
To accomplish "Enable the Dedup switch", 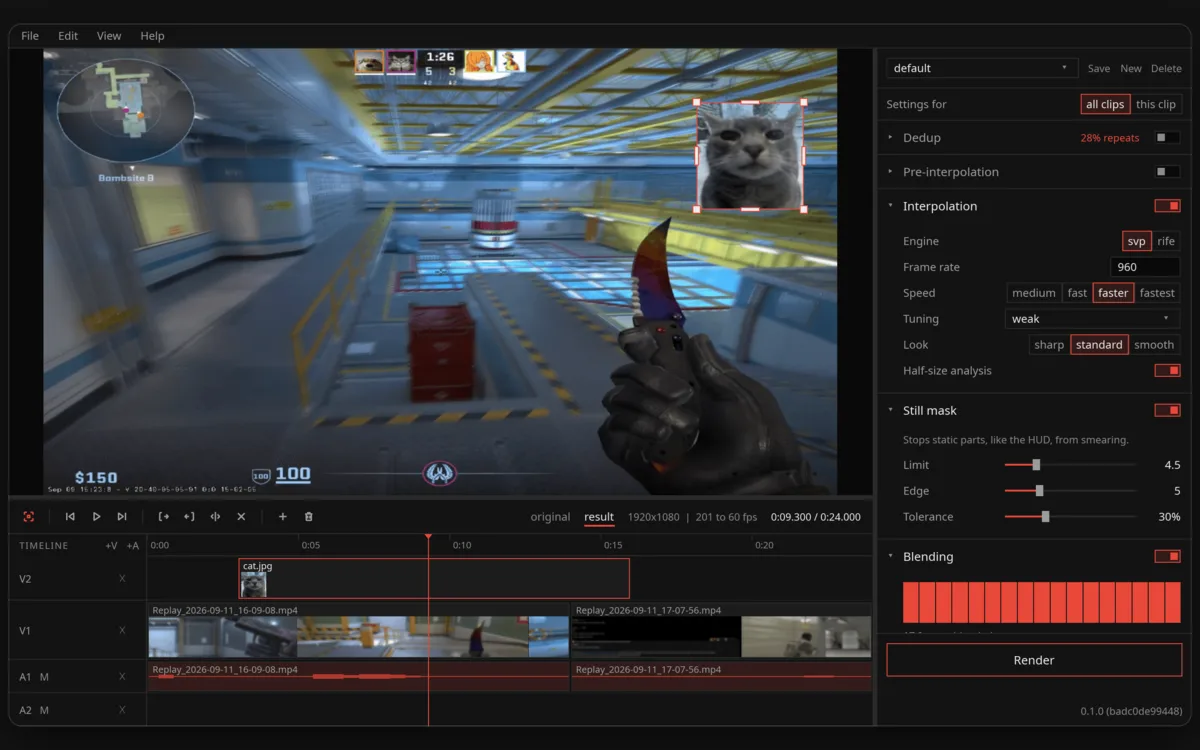I will coord(1167,138).
